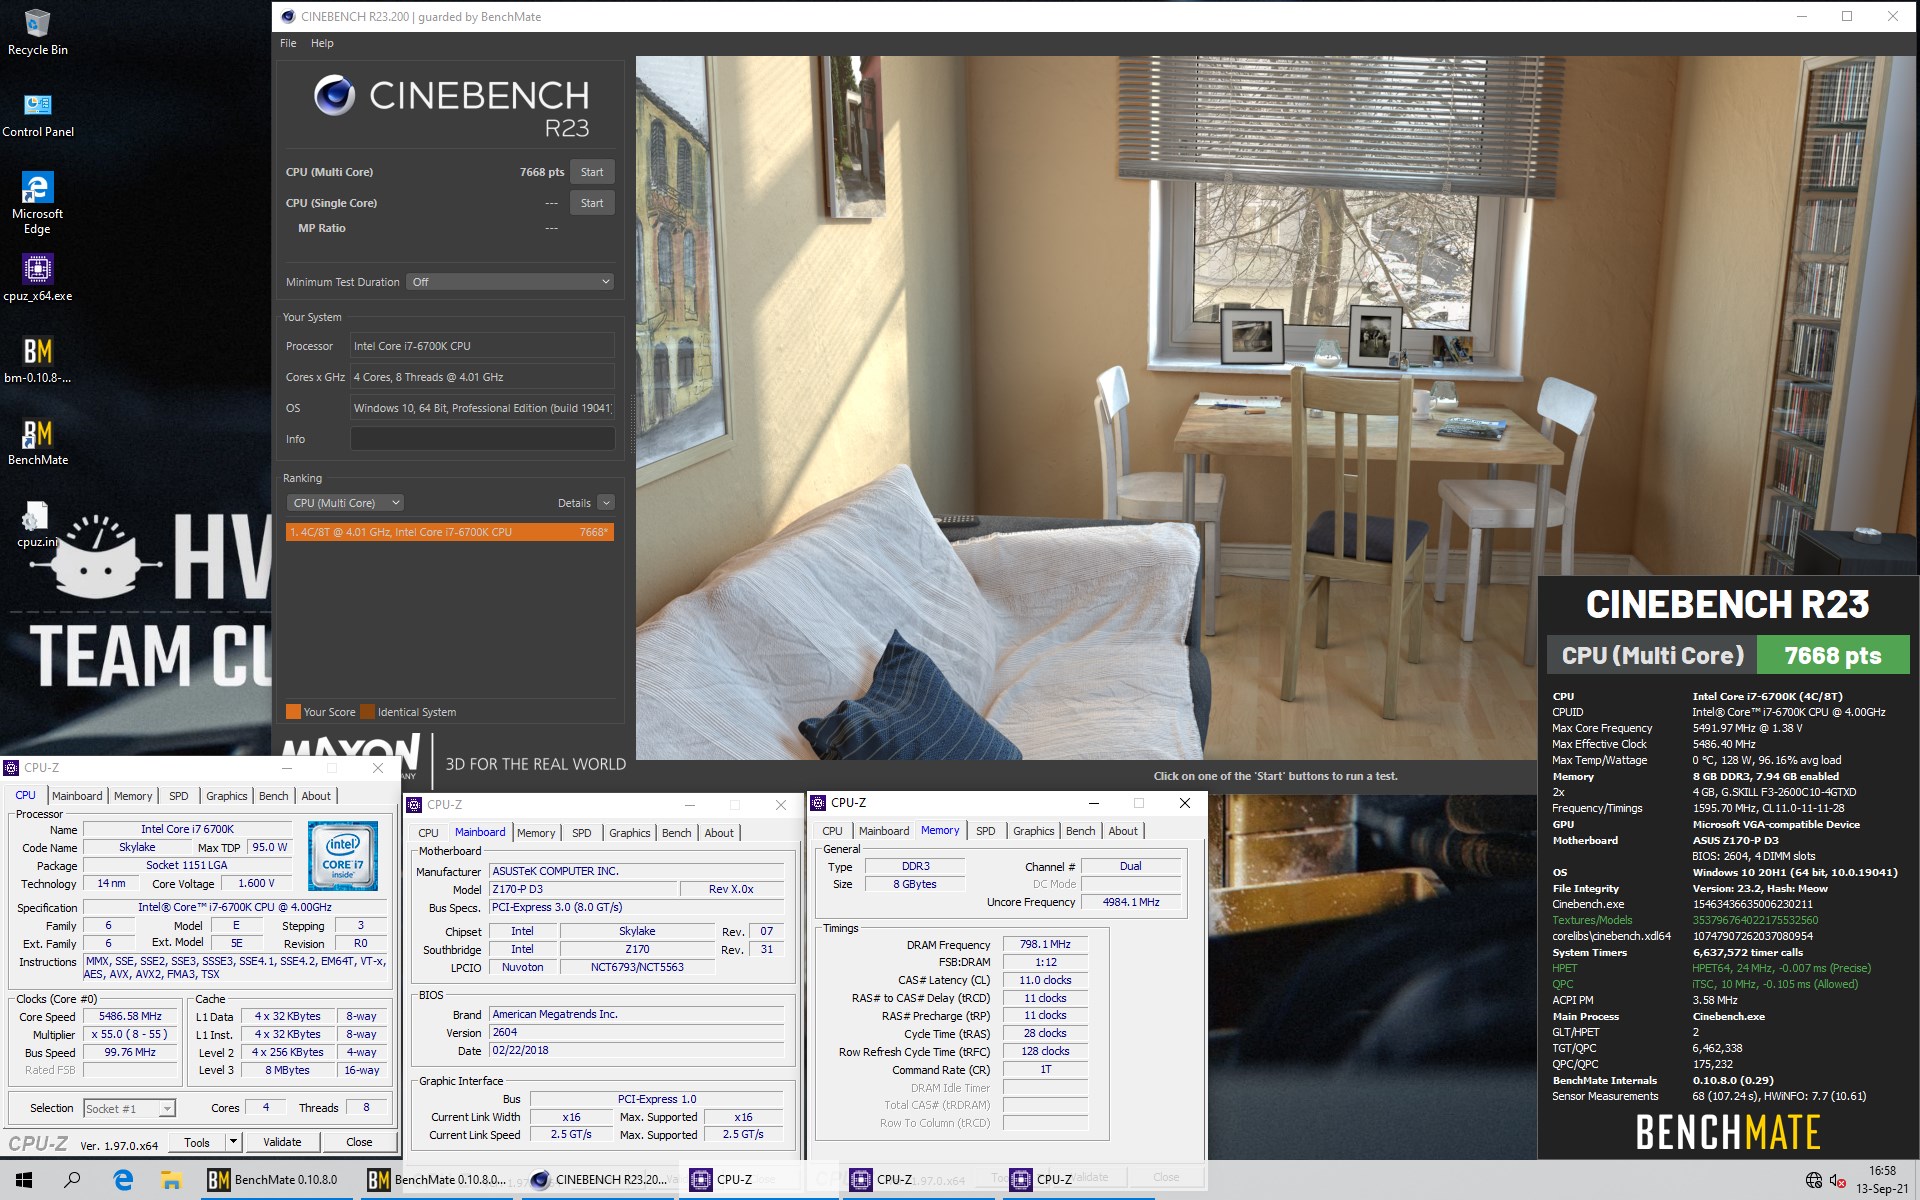
Task: Switch to CINEBENCH R23 taskbar item
Action: click(598, 1180)
